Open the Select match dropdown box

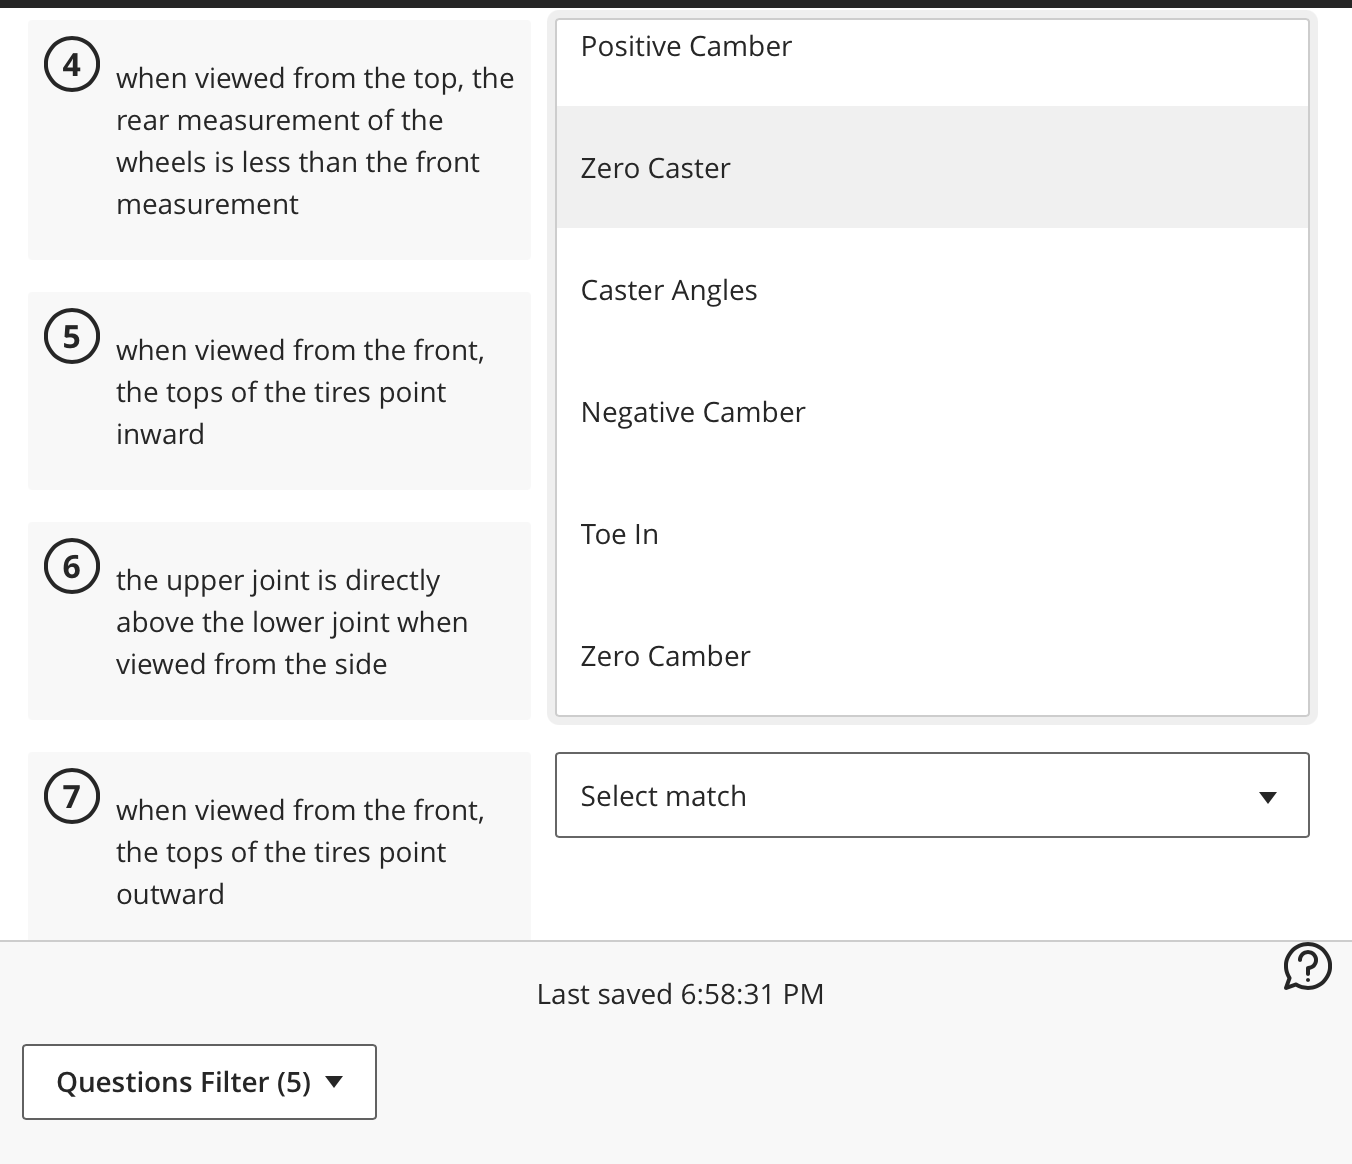(x=931, y=795)
